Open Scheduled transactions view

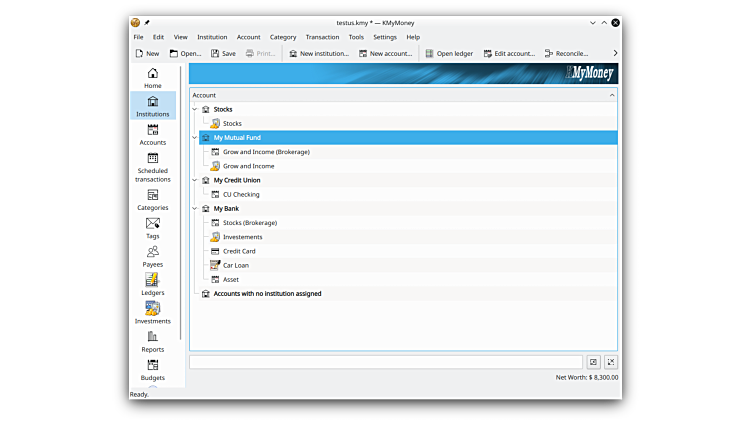point(152,167)
